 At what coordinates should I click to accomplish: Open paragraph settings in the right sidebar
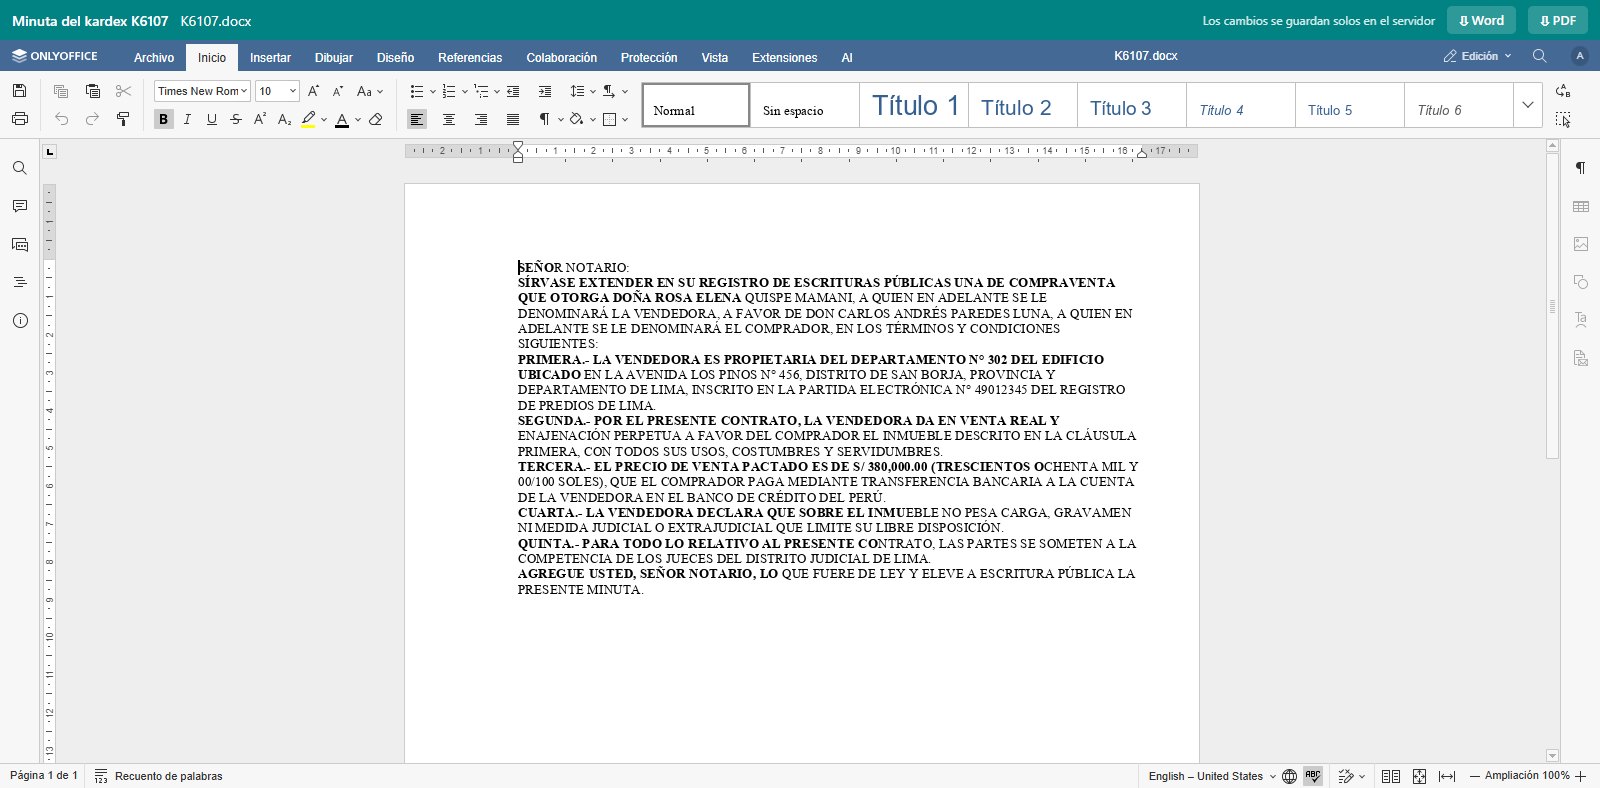coord(1581,168)
